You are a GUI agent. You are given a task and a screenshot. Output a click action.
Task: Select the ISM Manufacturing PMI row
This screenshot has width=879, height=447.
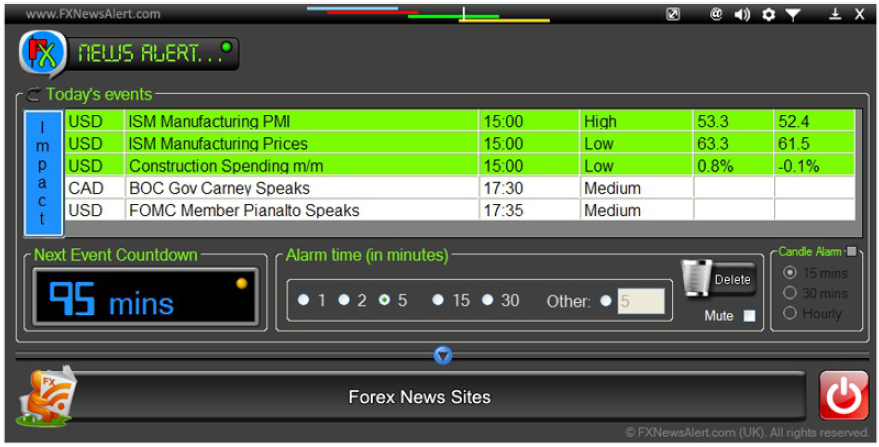pos(460,121)
